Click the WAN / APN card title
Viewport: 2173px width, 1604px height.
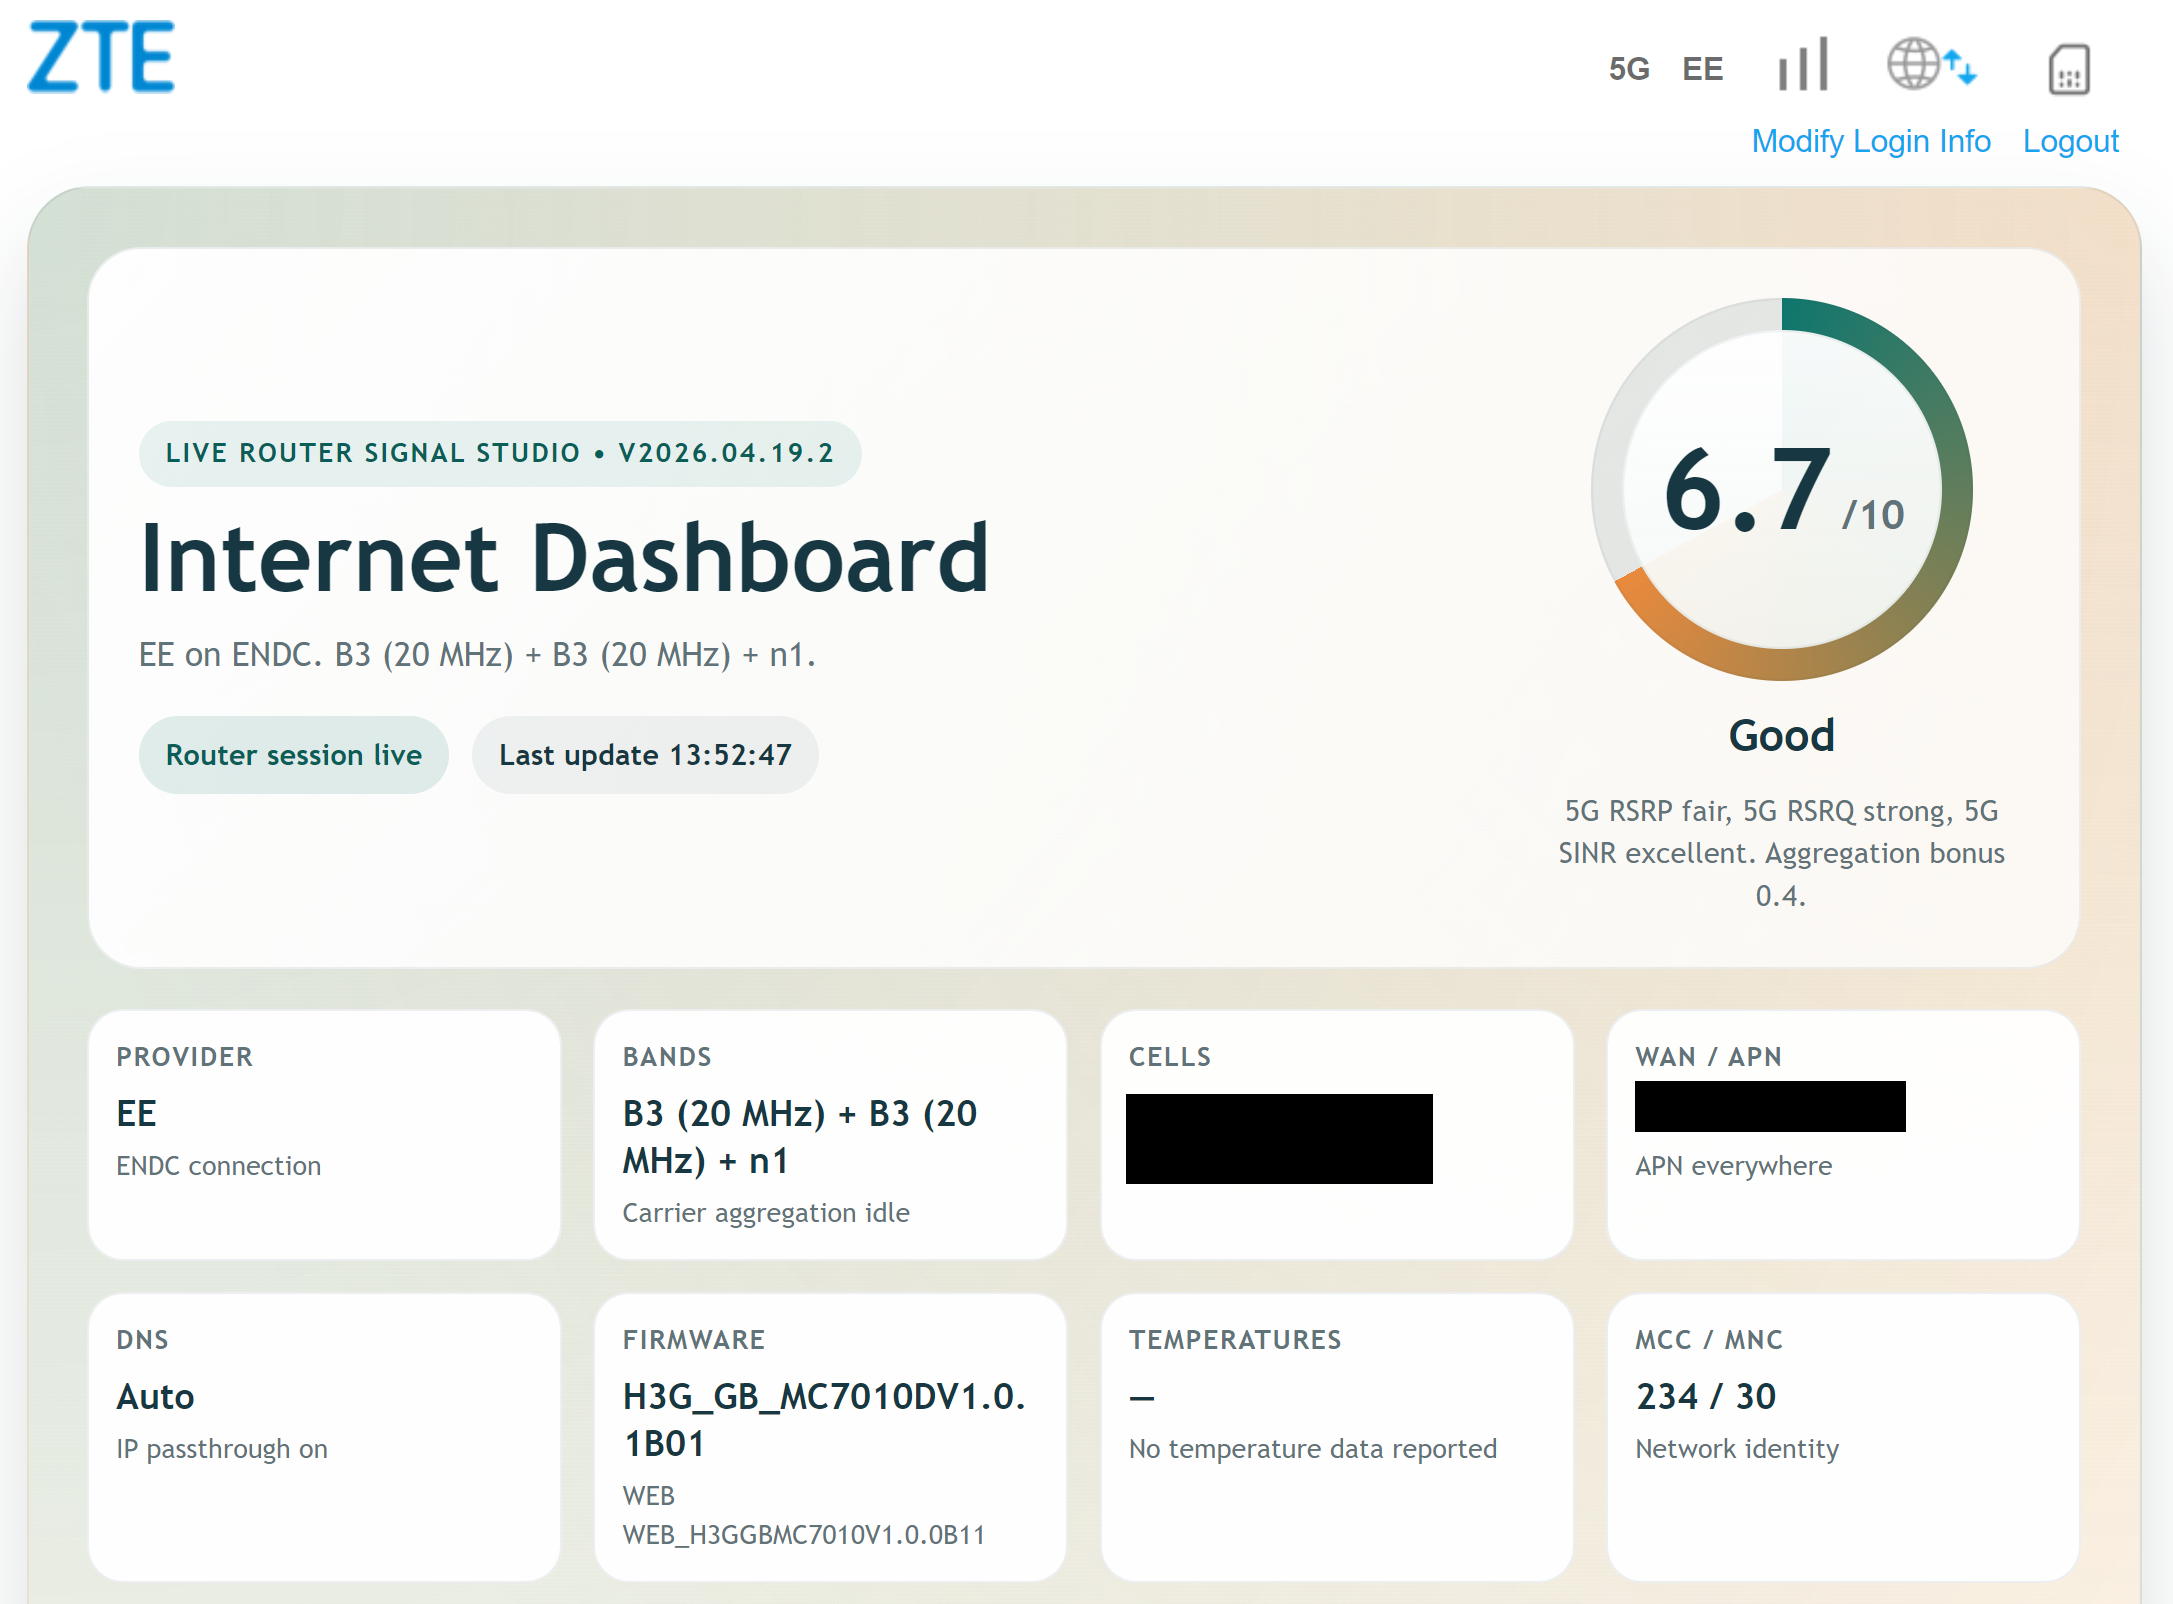[1709, 1057]
